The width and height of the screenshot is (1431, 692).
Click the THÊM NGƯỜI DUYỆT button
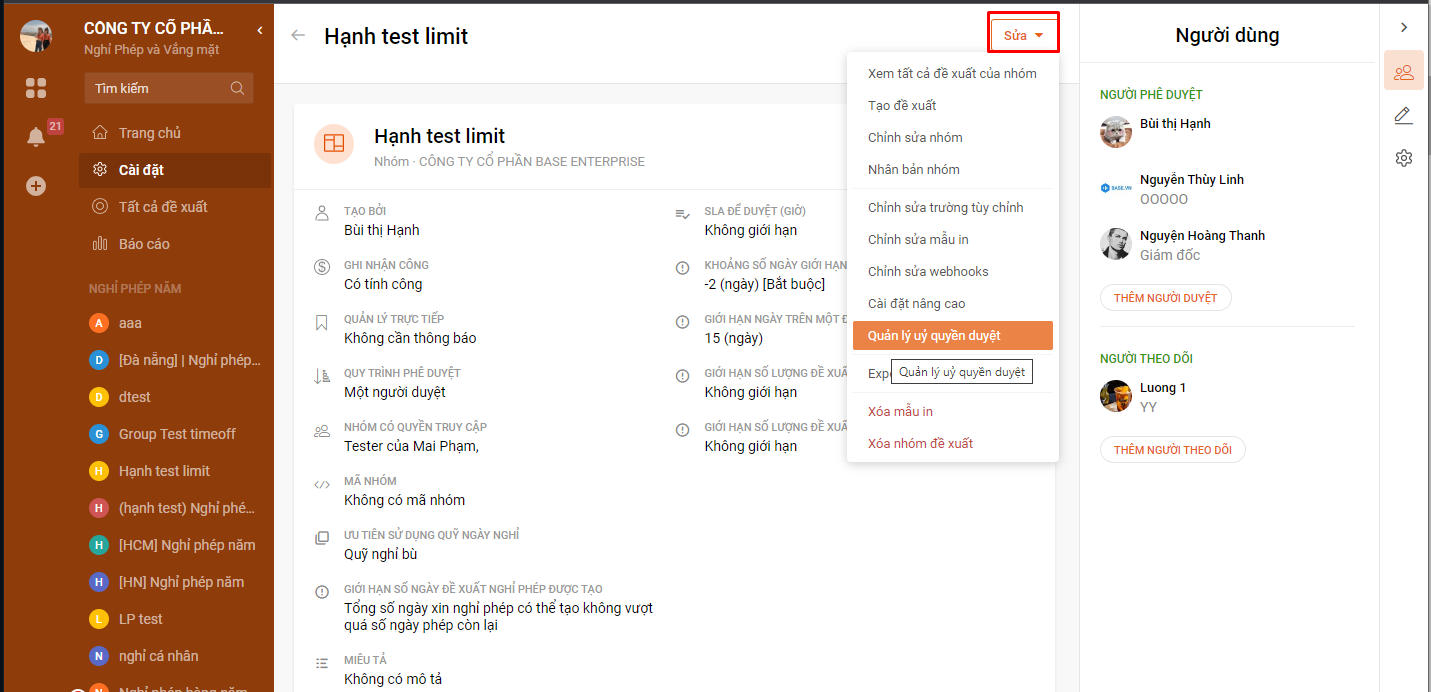click(x=1166, y=298)
